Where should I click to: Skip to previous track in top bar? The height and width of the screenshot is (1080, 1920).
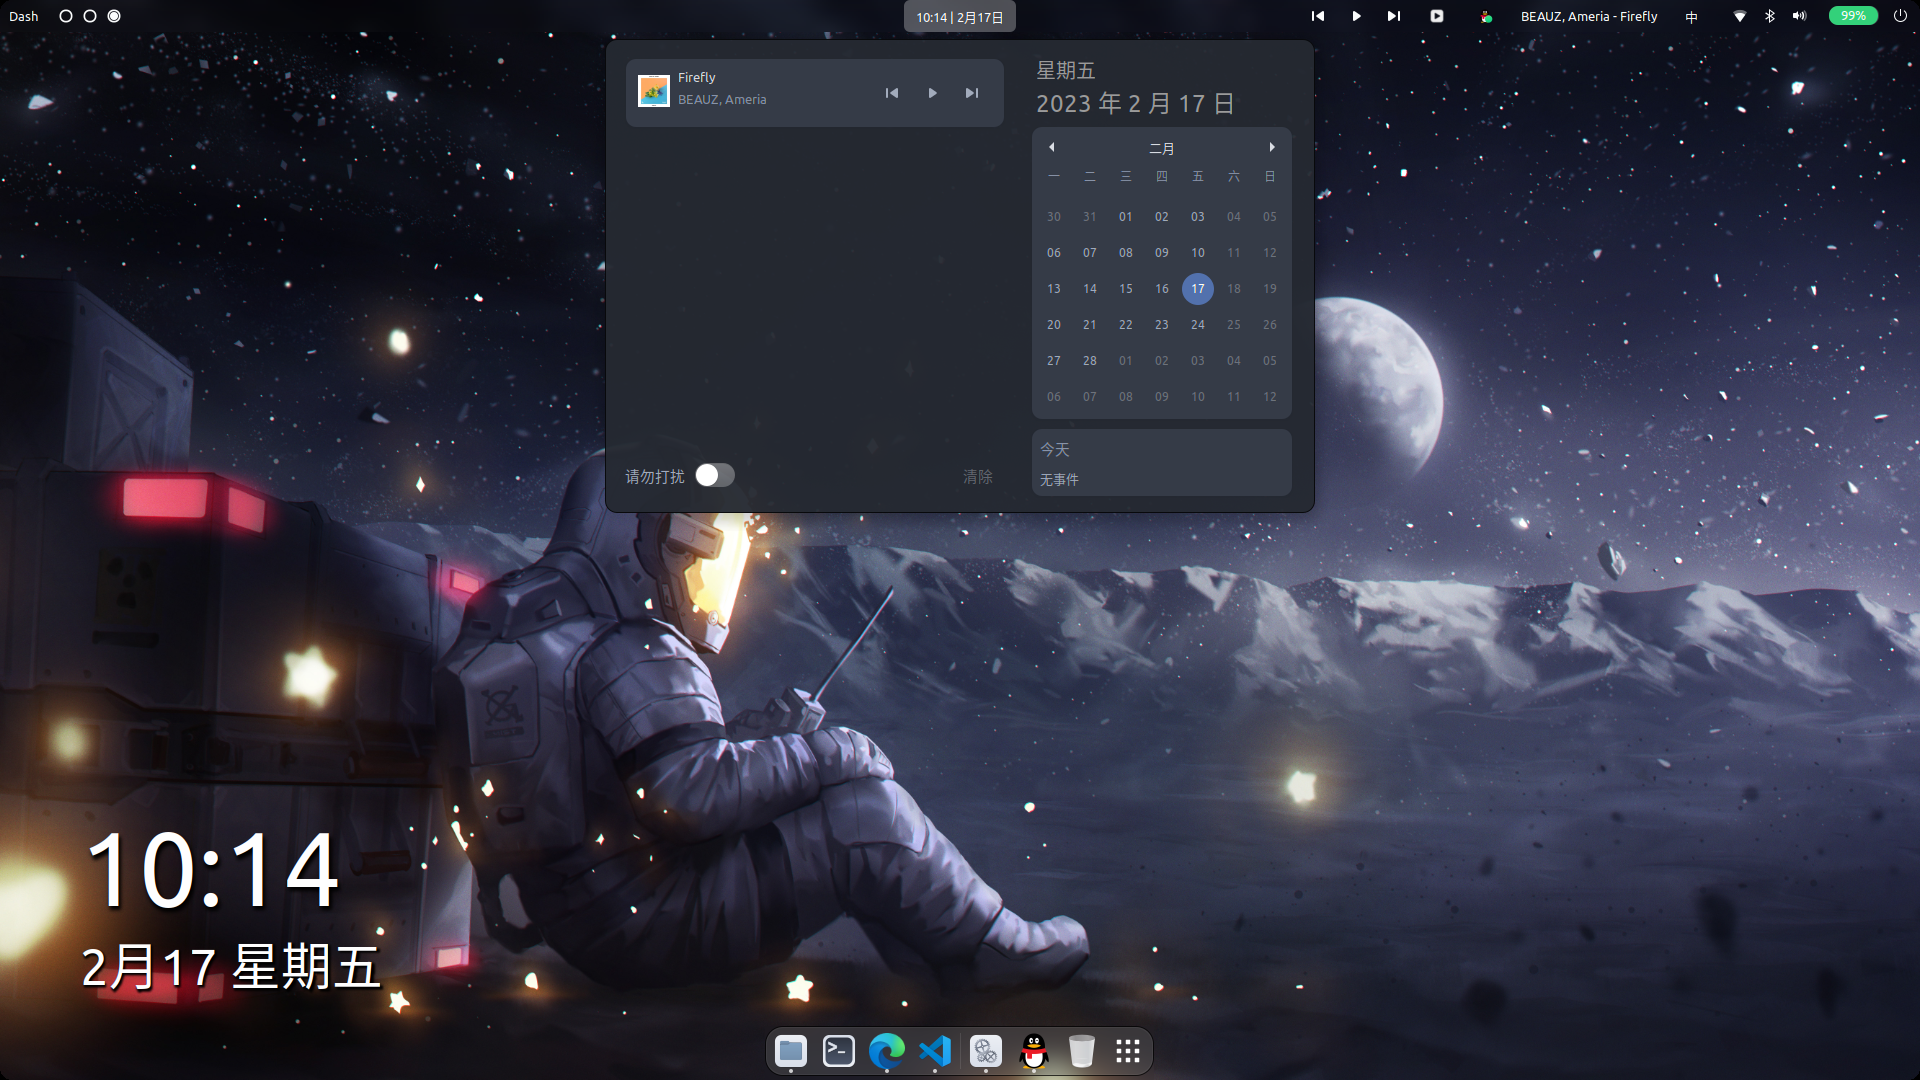coord(1318,16)
